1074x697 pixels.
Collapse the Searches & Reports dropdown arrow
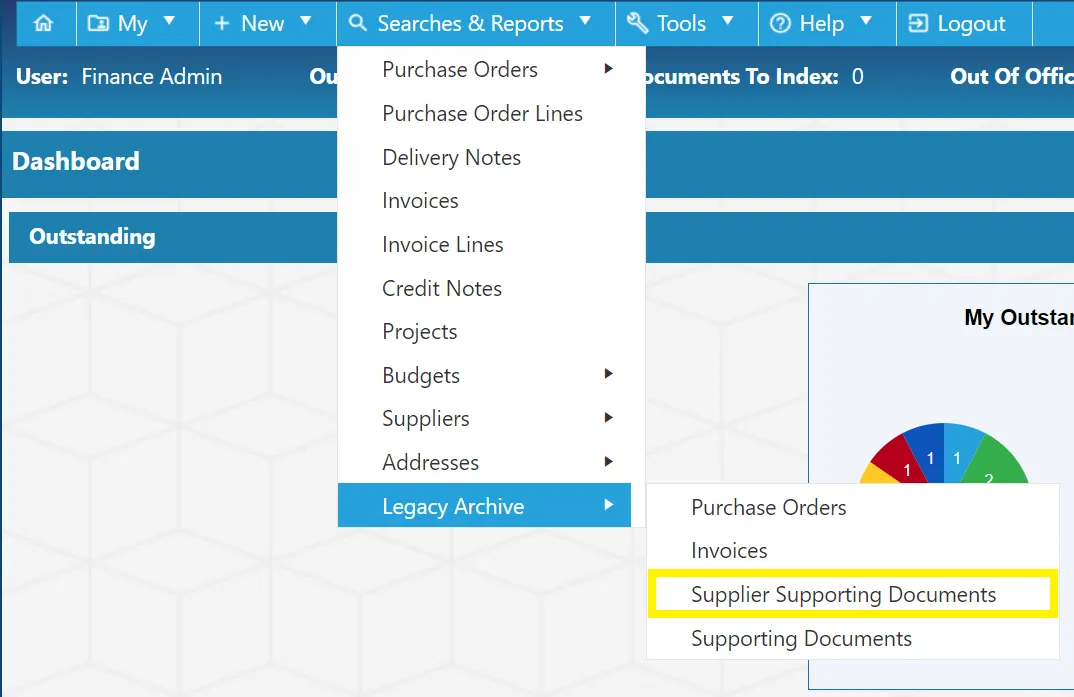(x=585, y=21)
